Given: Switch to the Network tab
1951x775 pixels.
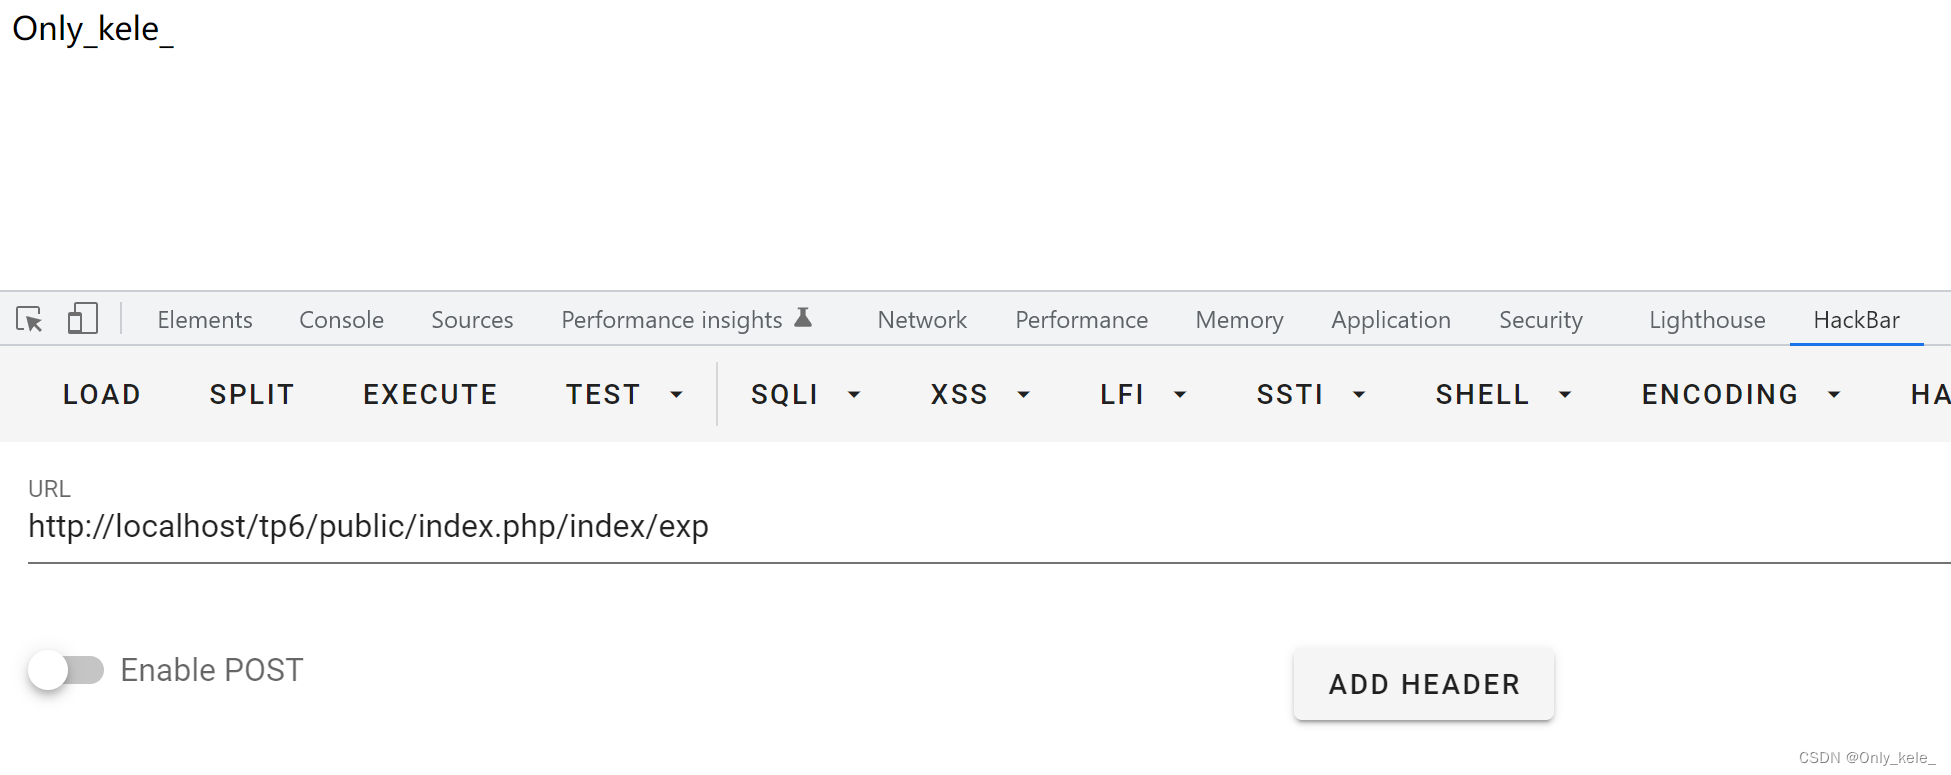Looking at the screenshot, I should pos(921,319).
